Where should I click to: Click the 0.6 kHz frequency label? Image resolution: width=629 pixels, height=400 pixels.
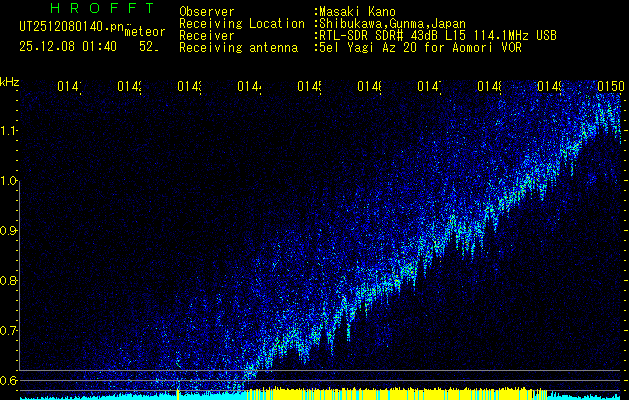pyautogui.click(x=8, y=380)
